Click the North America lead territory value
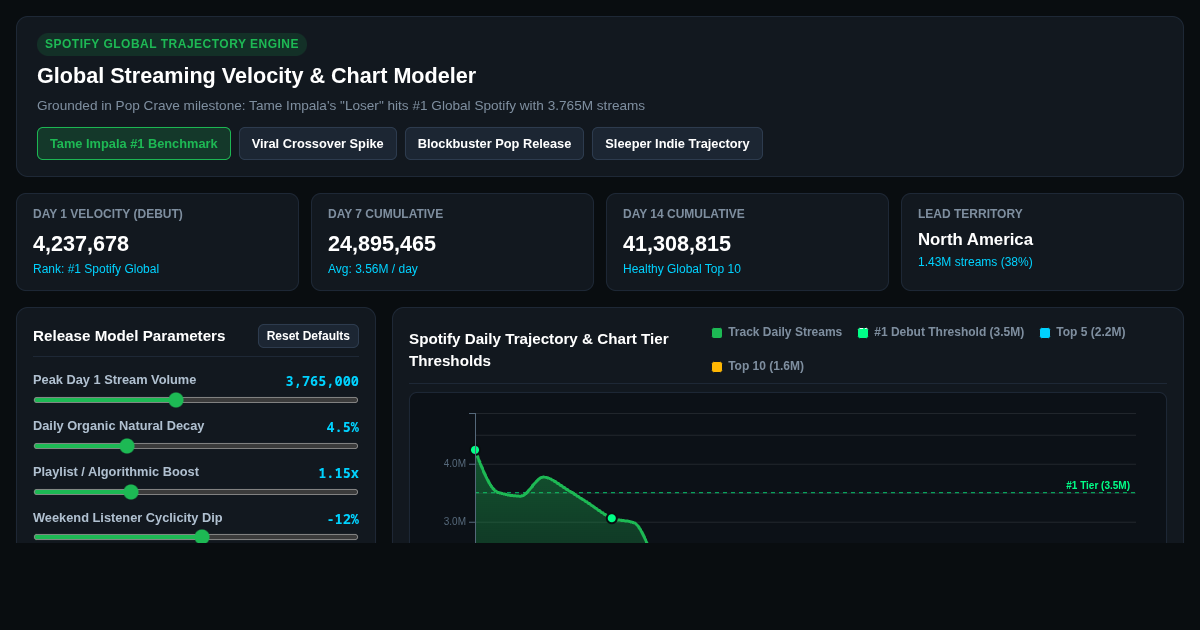The height and width of the screenshot is (630, 1200). coord(975,240)
